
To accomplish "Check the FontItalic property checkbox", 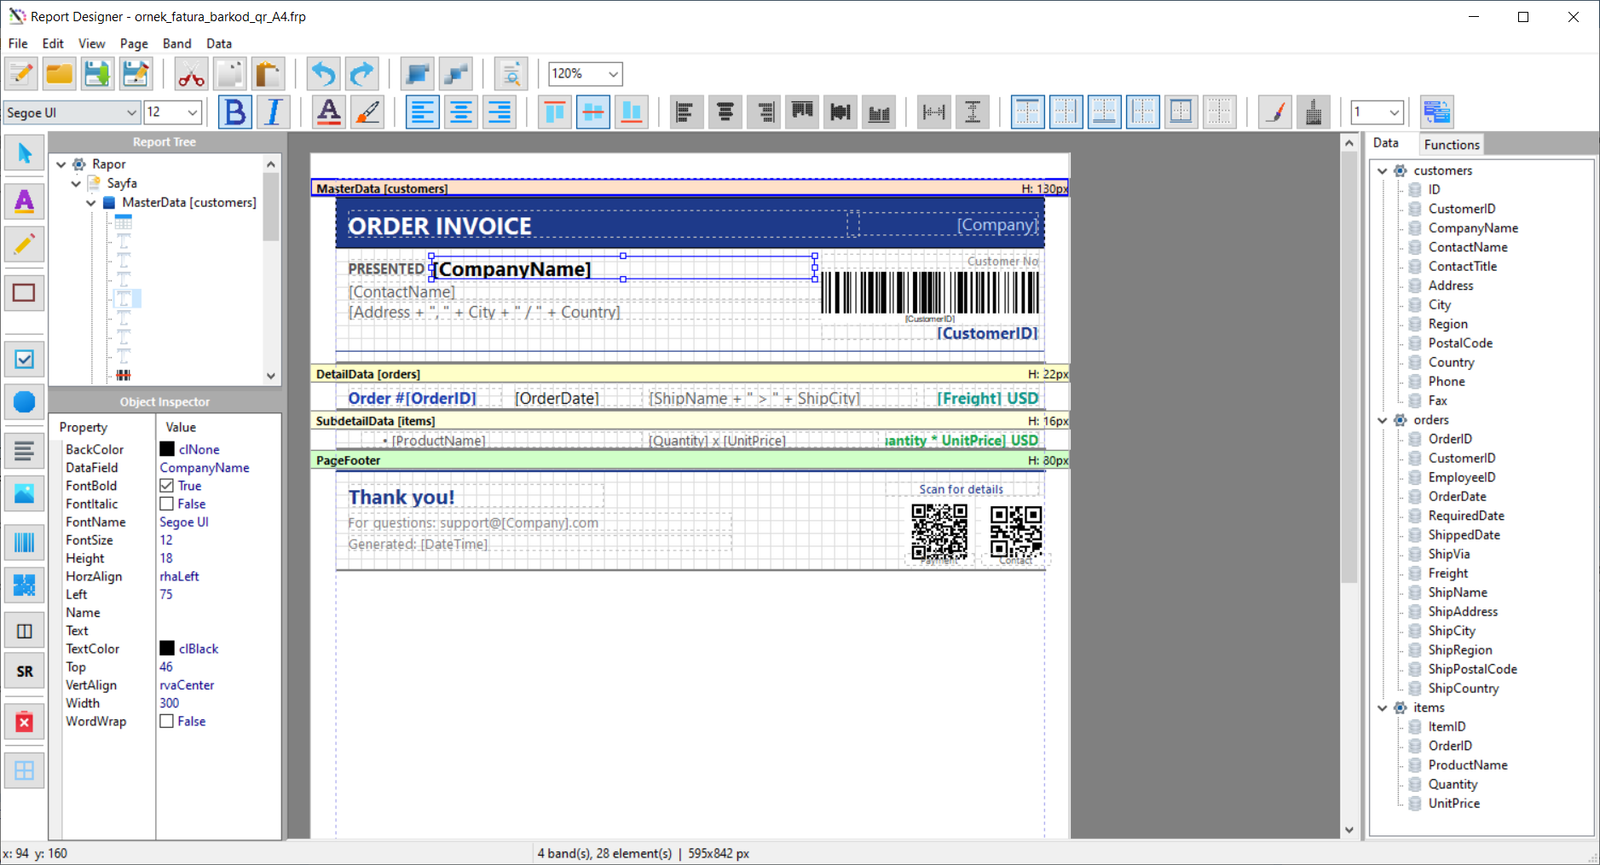I will (167, 504).
